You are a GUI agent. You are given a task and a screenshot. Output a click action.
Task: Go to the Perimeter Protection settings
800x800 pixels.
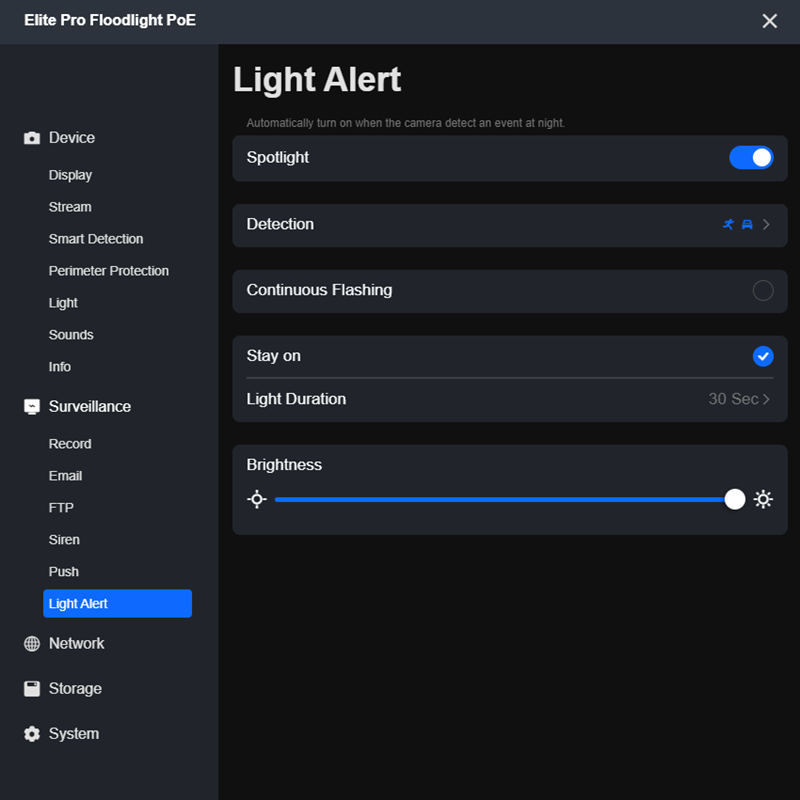[108, 270]
